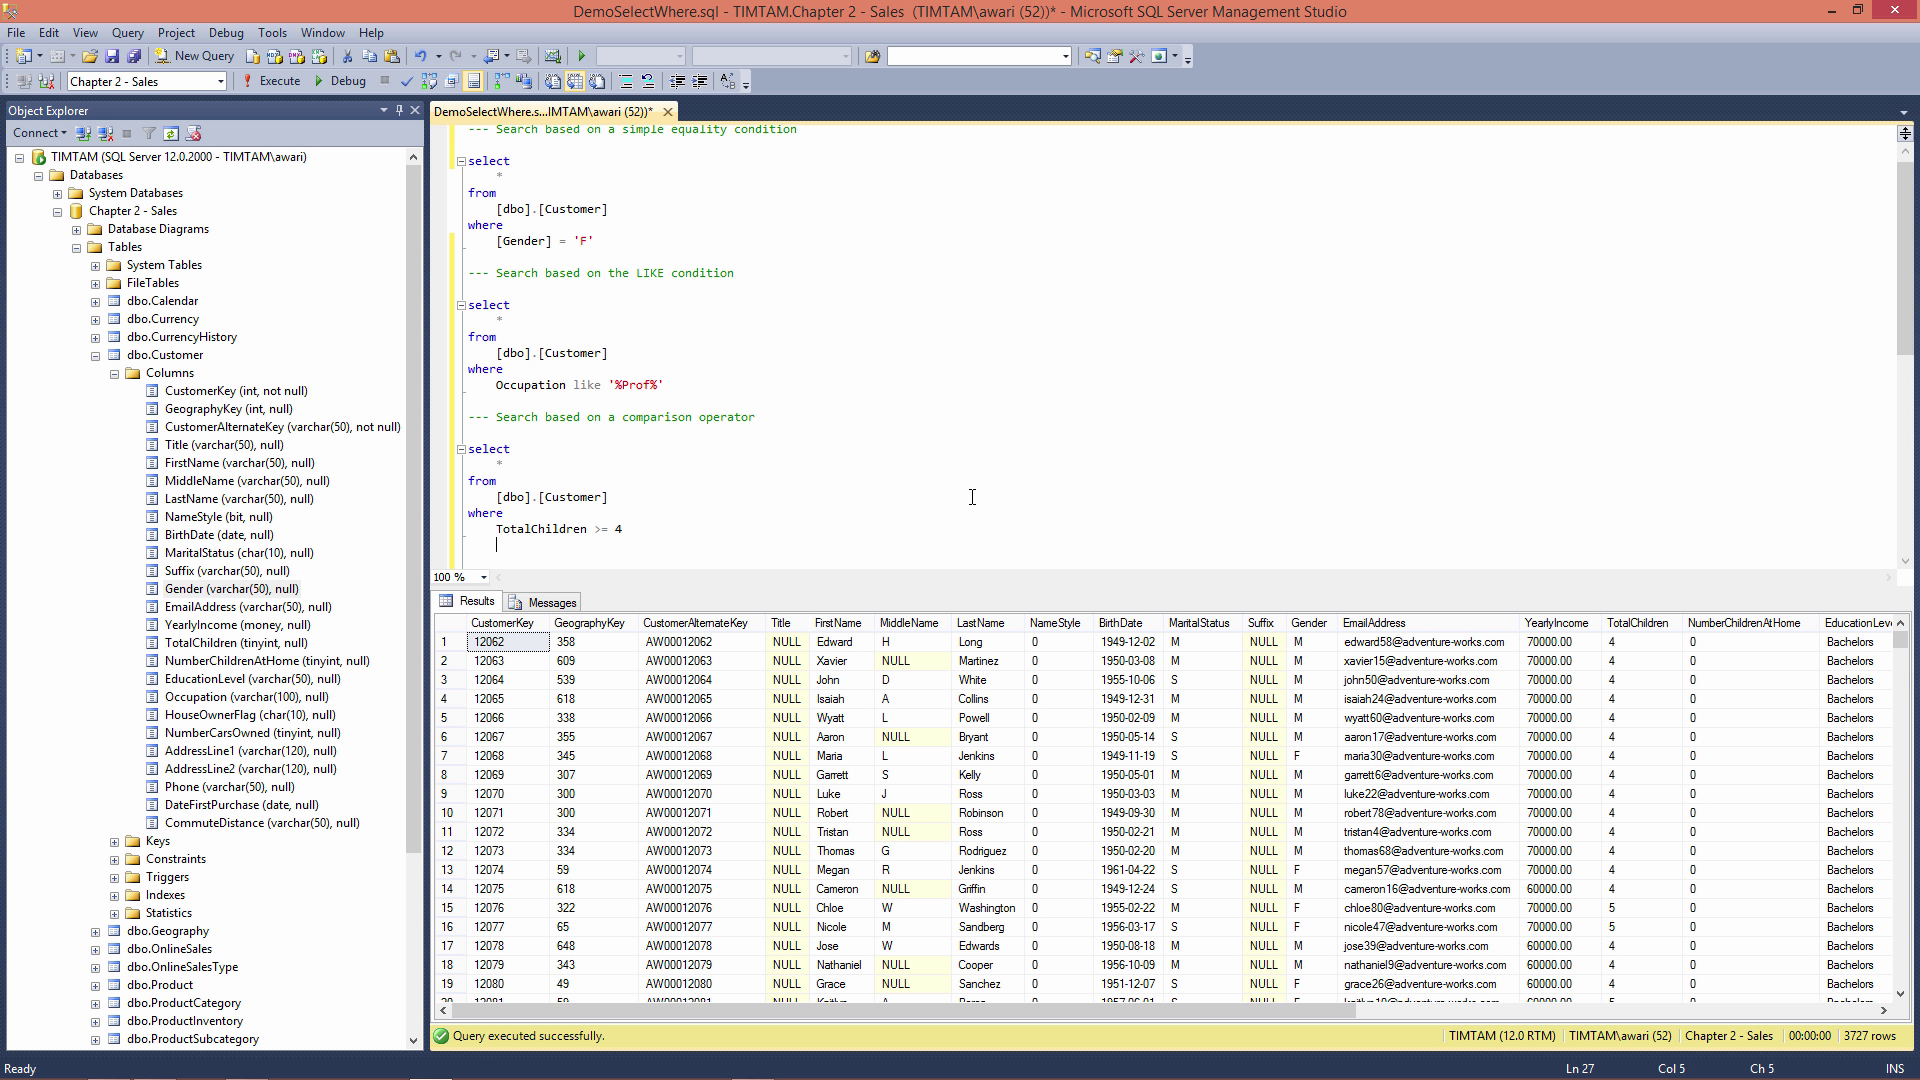Open the Connect dropdown in Object Explorer
Image resolution: width=1920 pixels, height=1080 pixels.
(x=39, y=133)
